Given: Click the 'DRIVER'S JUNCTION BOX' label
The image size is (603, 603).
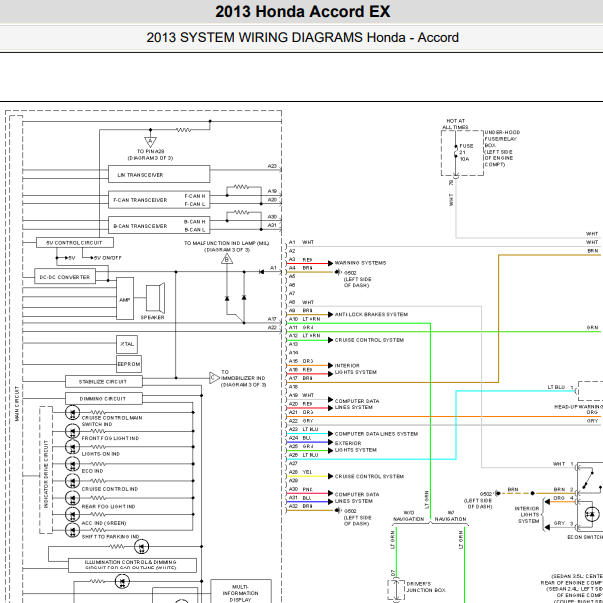Looking at the screenshot, I should point(426,587).
